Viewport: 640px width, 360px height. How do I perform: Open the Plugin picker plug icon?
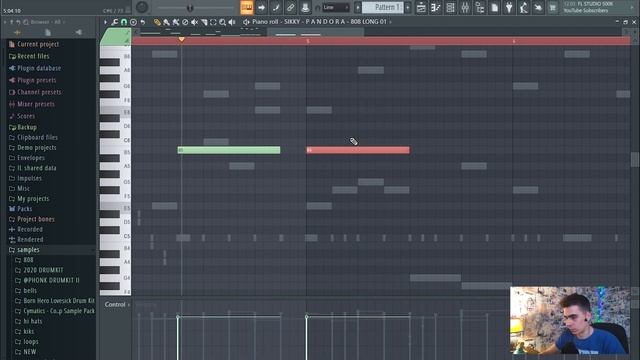tap(509, 7)
